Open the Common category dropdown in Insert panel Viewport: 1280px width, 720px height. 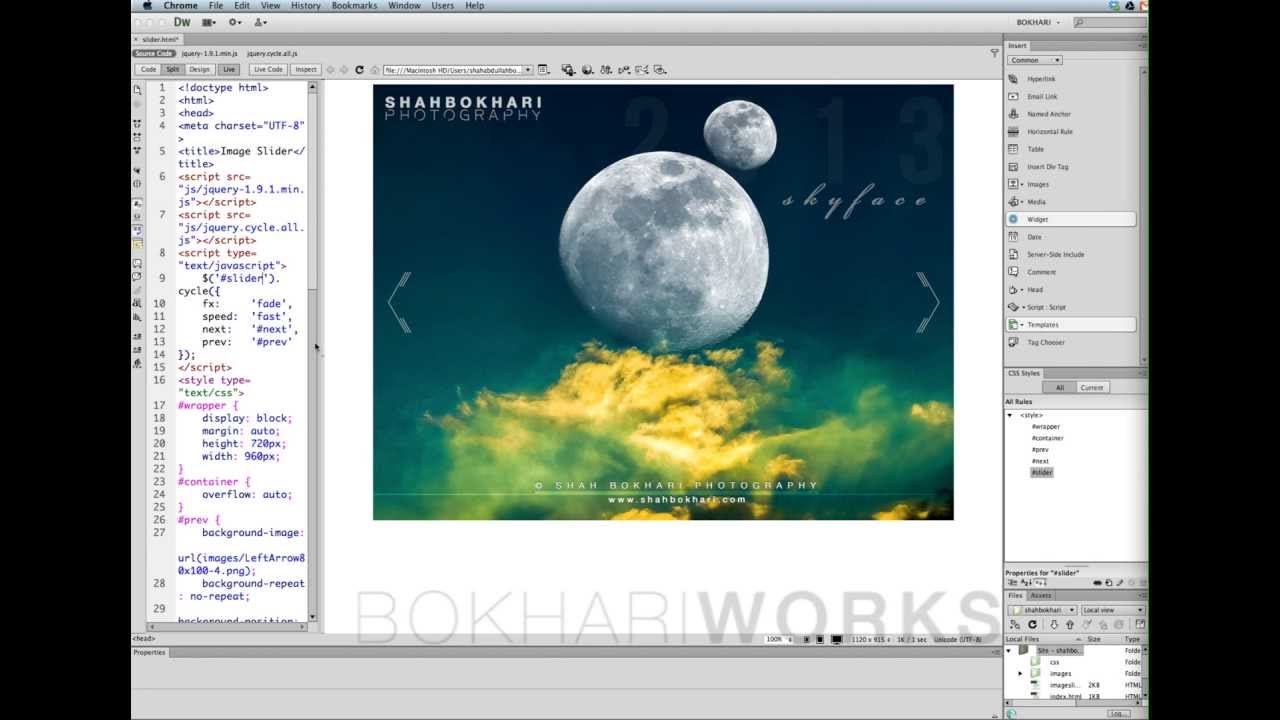tap(1034, 60)
